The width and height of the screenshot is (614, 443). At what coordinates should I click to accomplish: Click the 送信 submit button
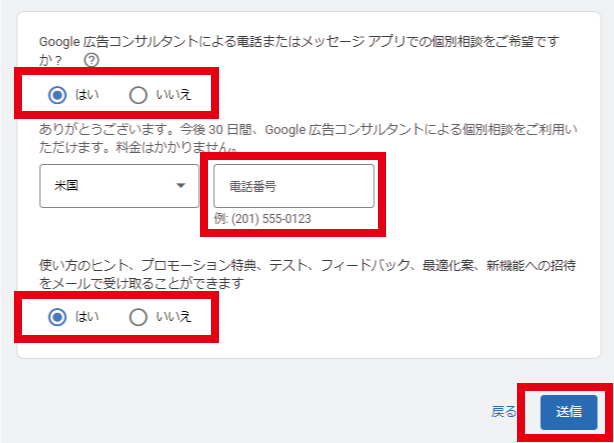pyautogui.click(x=569, y=412)
